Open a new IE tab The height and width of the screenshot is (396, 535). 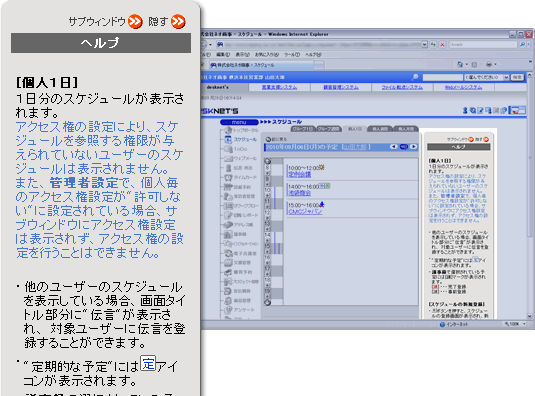pyautogui.click(x=319, y=65)
